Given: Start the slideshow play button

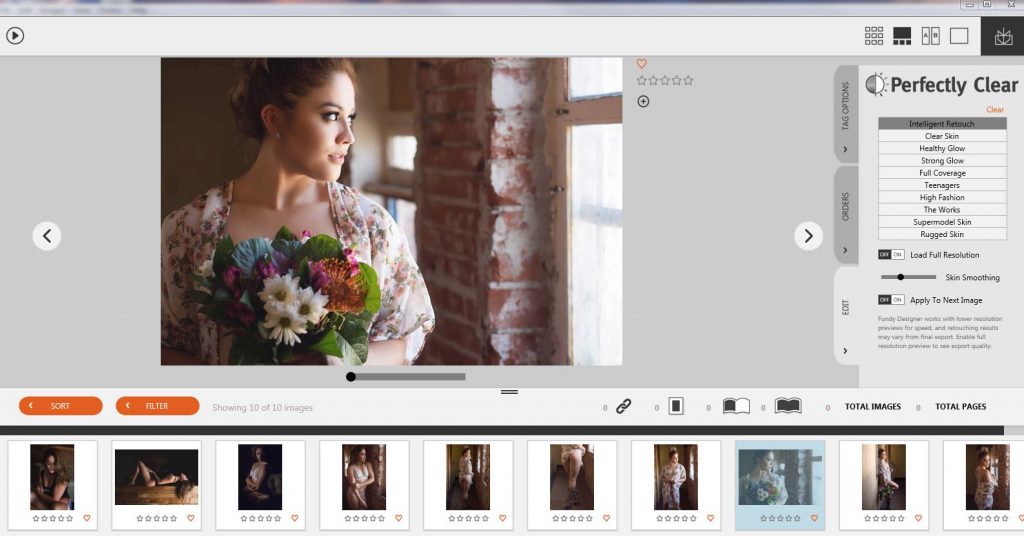Looking at the screenshot, I should click(15, 35).
